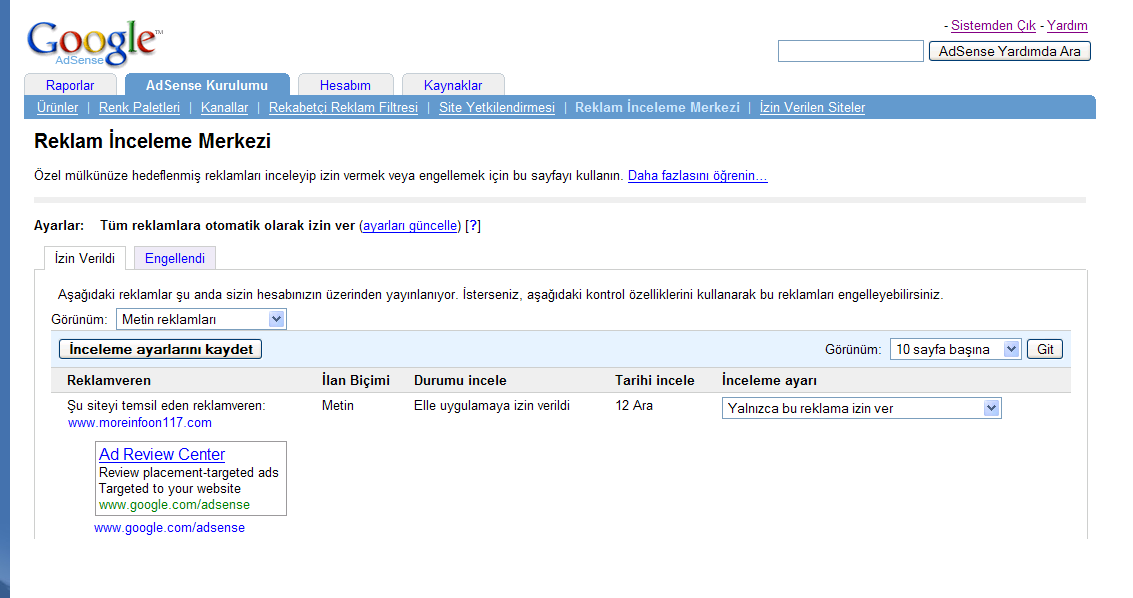Click the 12 Ara date cell

(634, 406)
